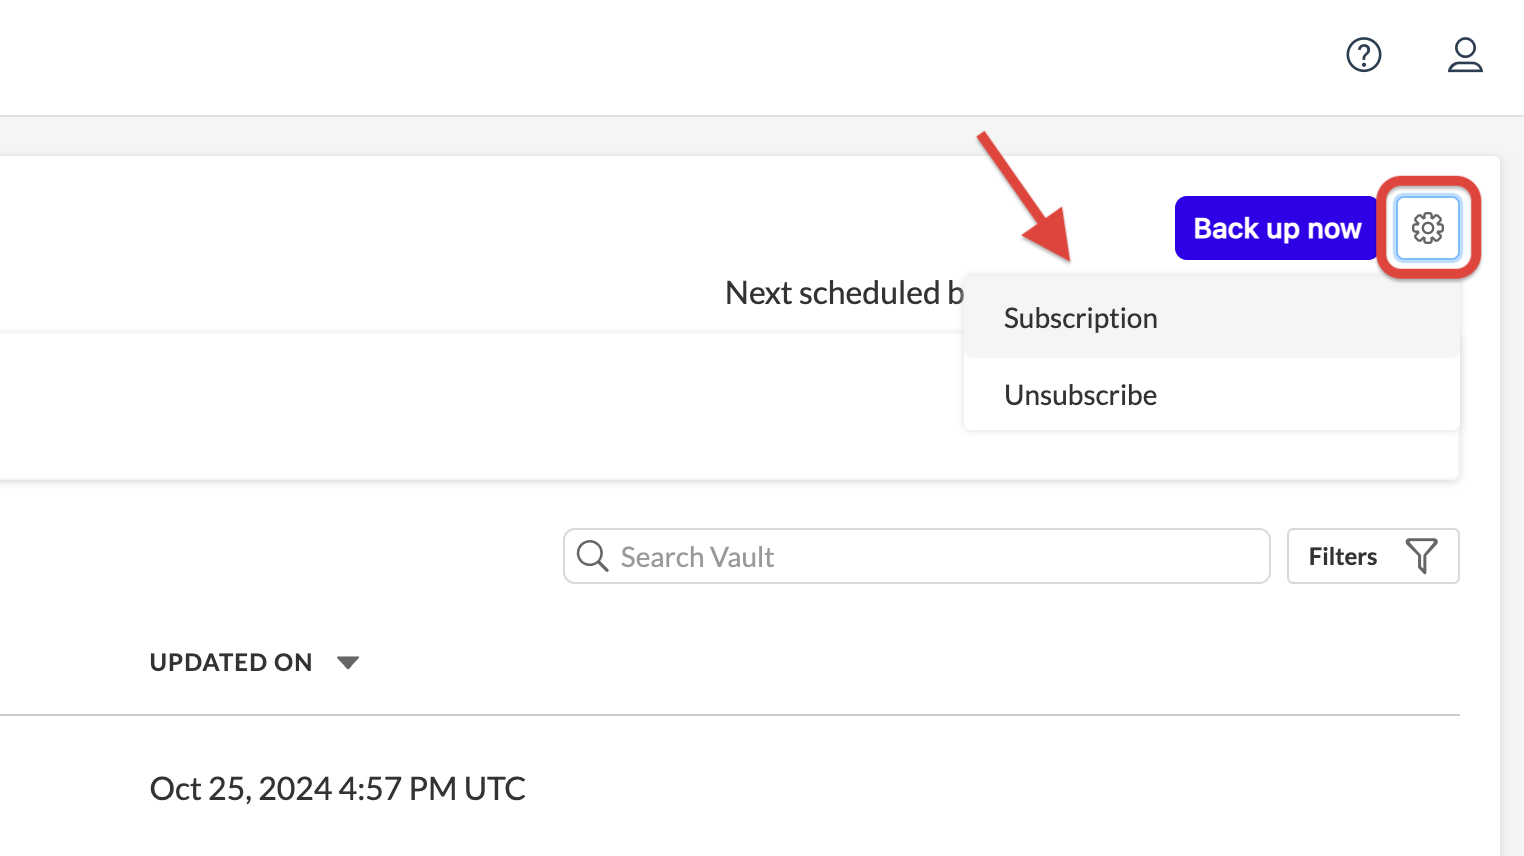This screenshot has height=856, width=1524.
Task: Sort by the UPDATED ON column header
Action: click(231, 662)
